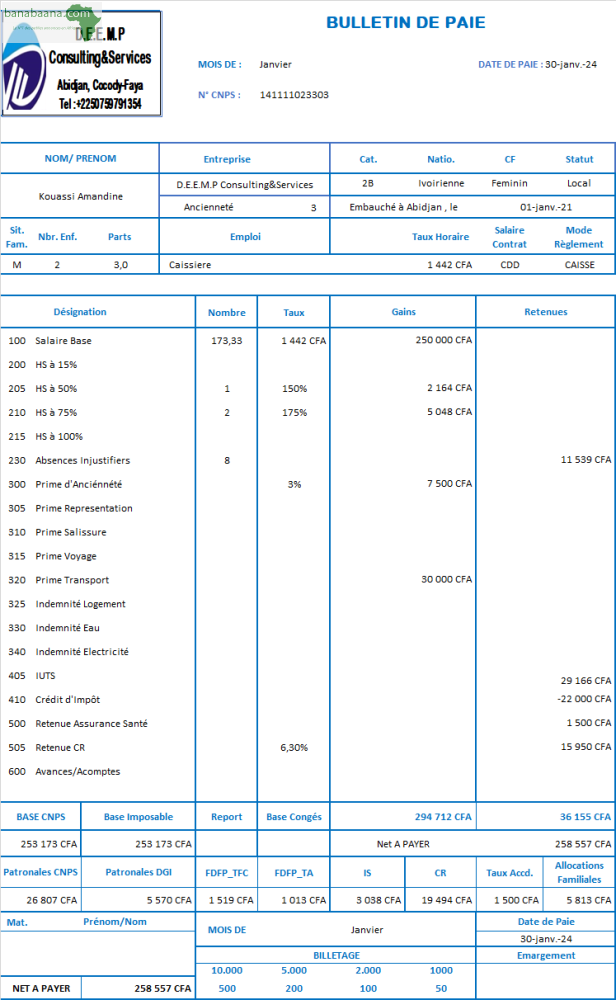Image resolution: width=616 pixels, height=1000 pixels.
Task: Click the category value 2B
Action: pyautogui.click(x=368, y=183)
